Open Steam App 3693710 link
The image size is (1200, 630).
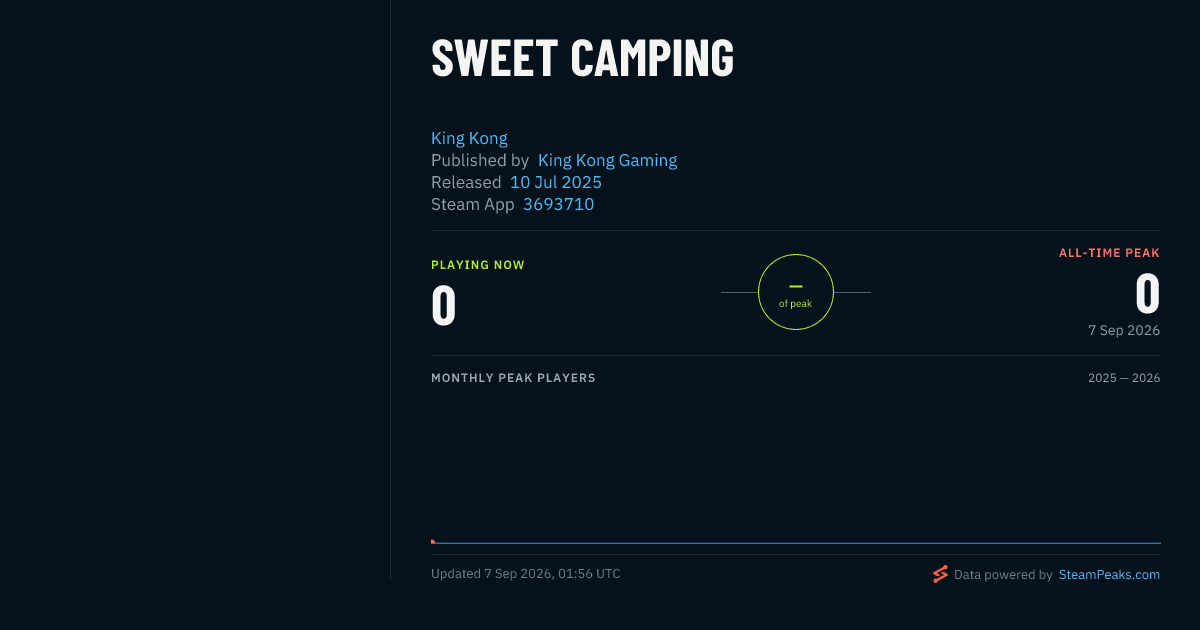point(558,204)
